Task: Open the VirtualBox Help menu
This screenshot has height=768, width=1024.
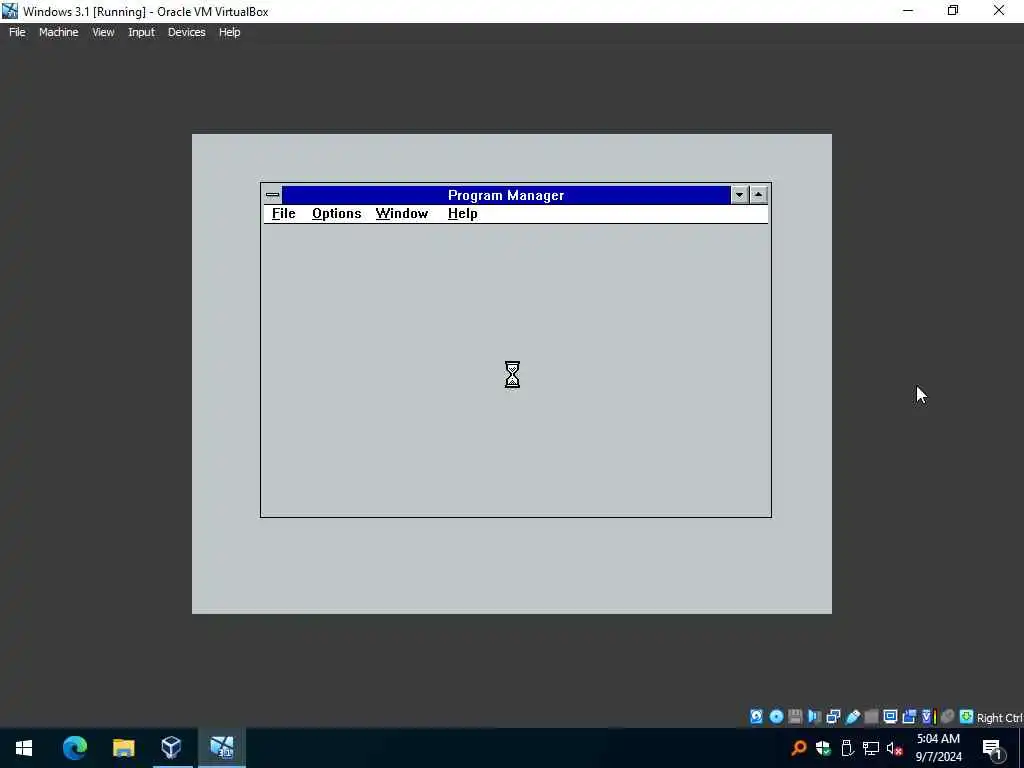Action: coord(229,32)
